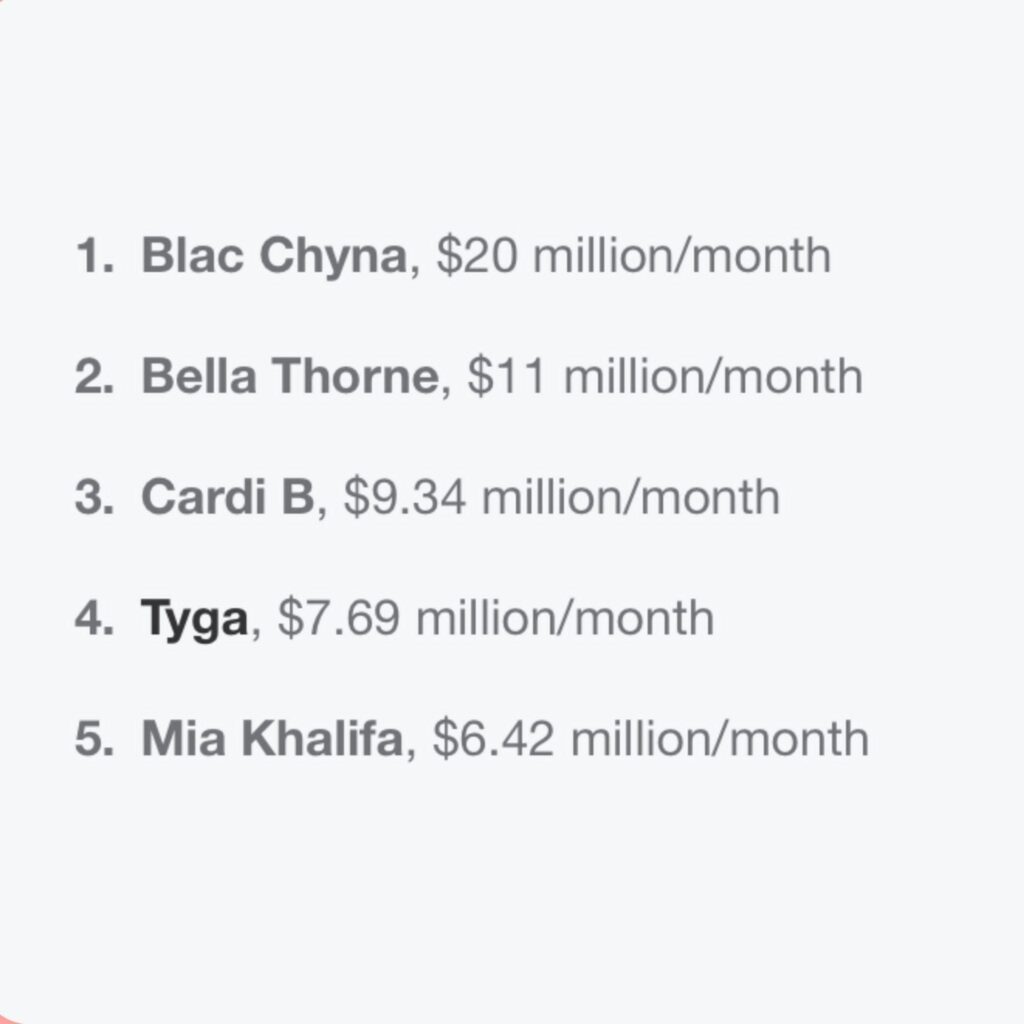
Task: Click the $20 dollar figure
Action: pyautogui.click(x=476, y=257)
